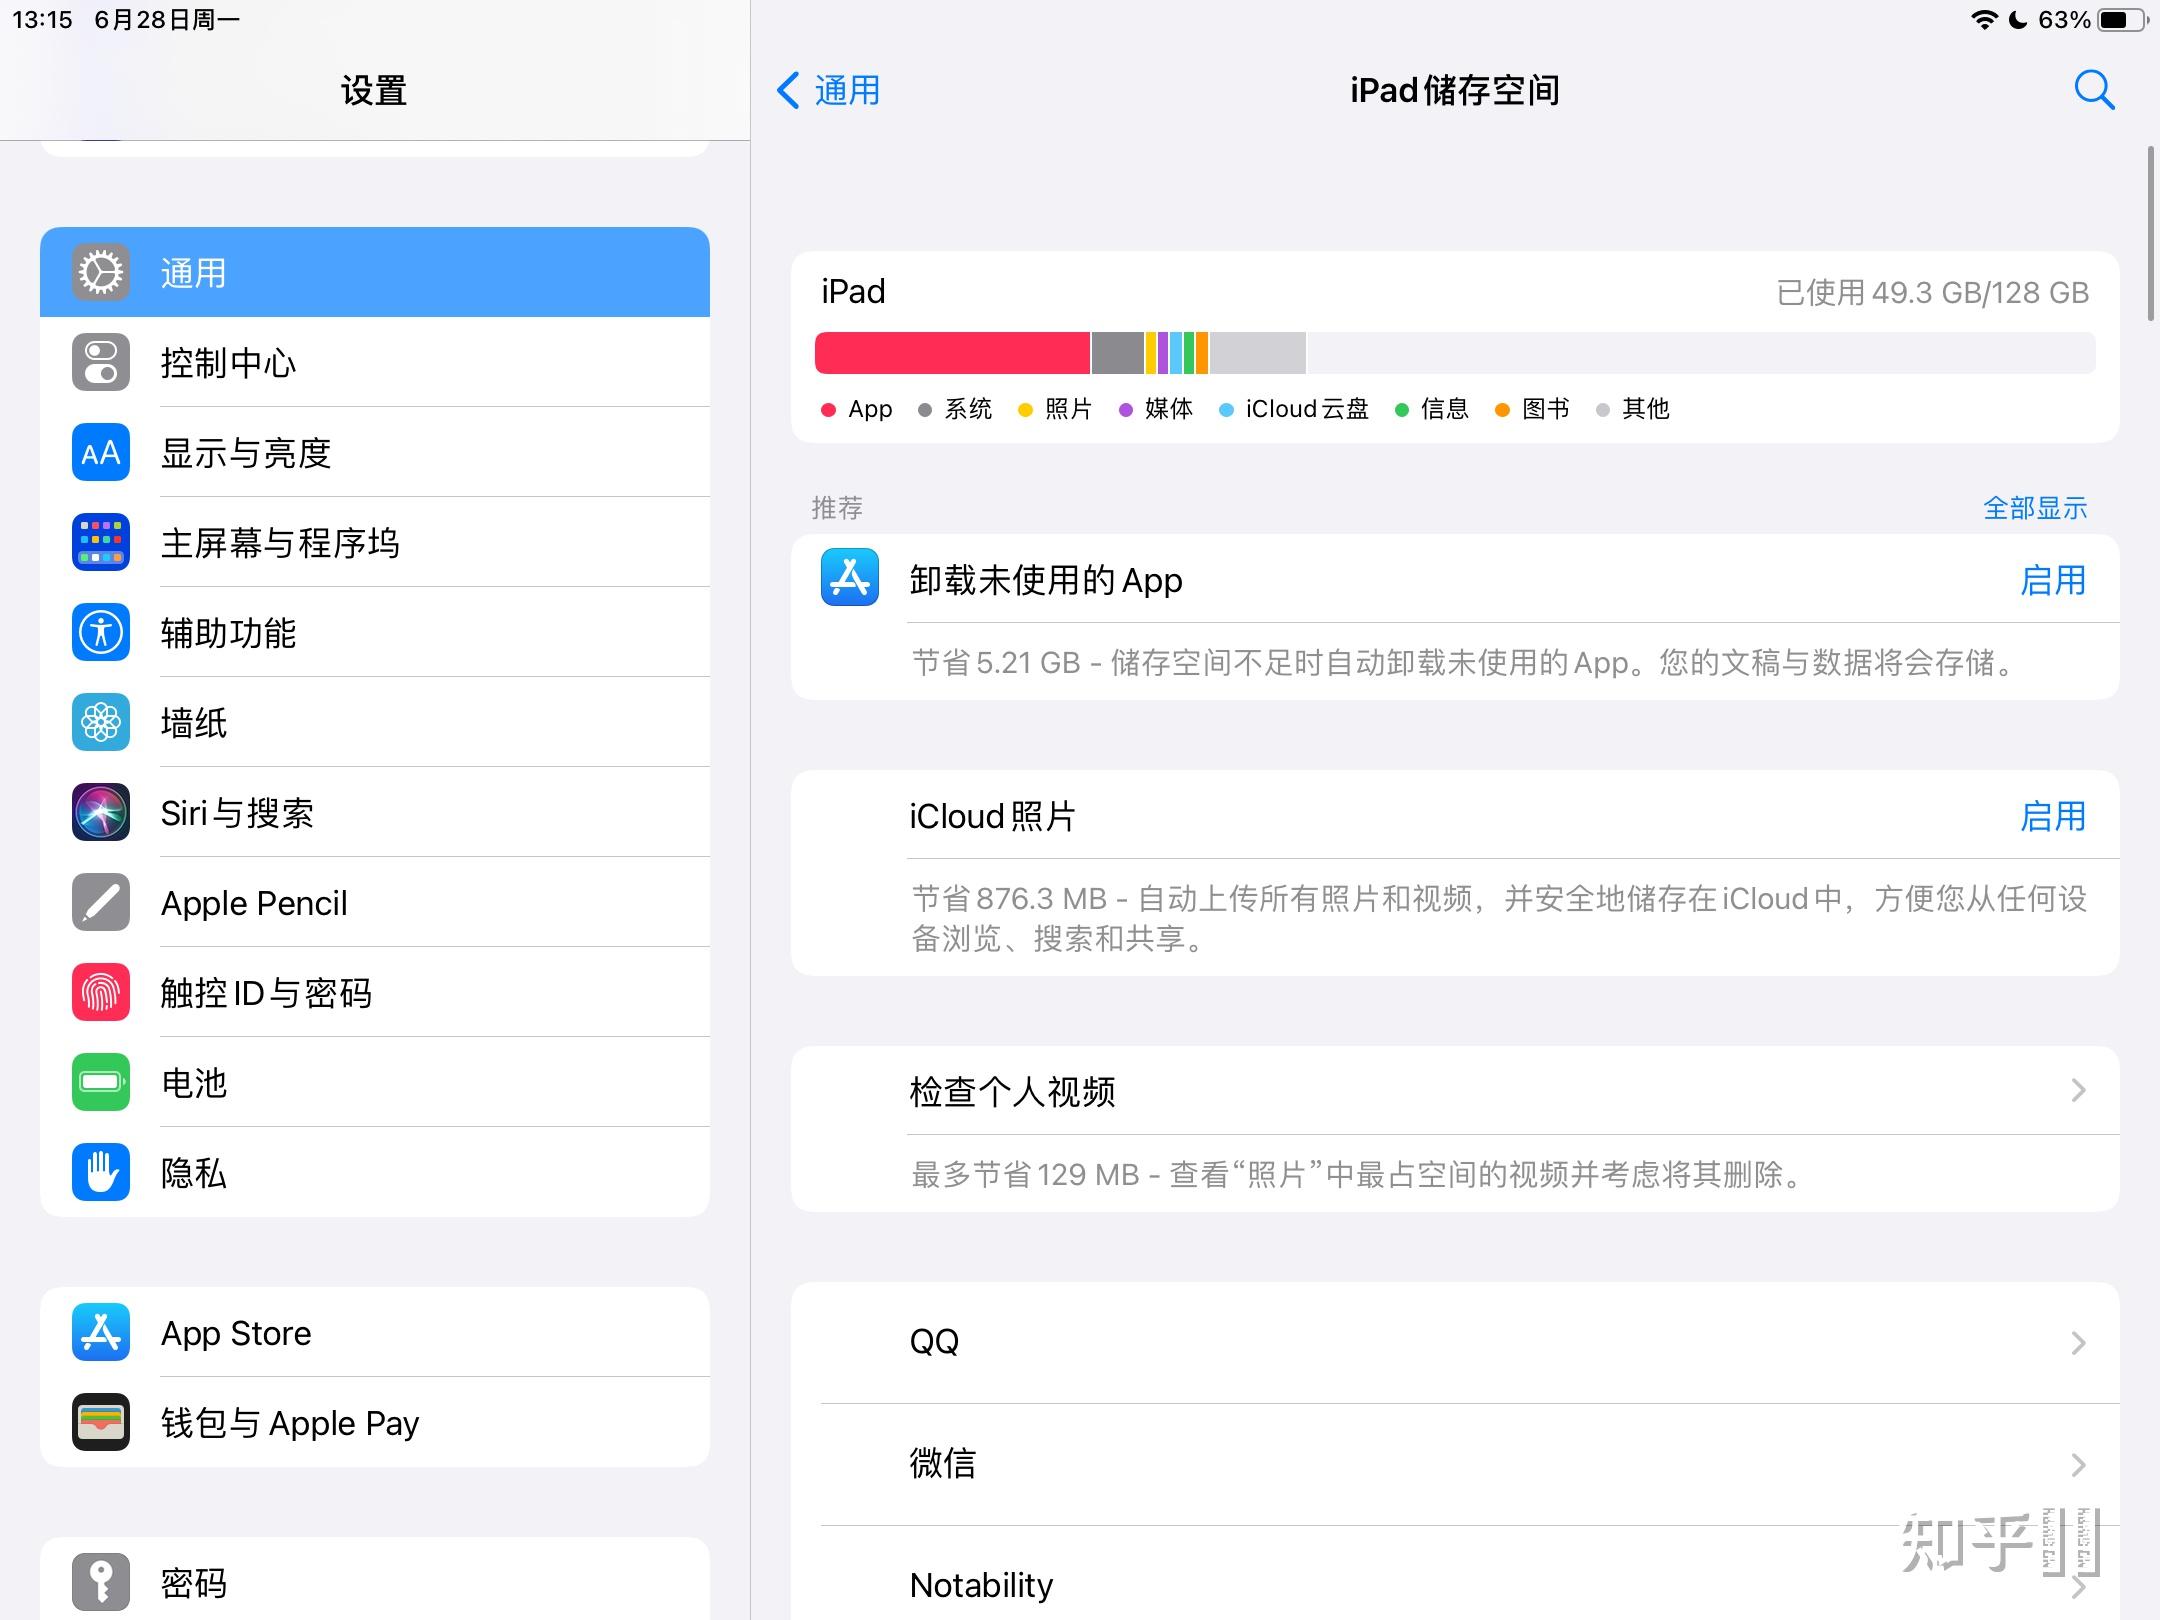Open 触控 ID 与密码 settings
2160x1620 pixels.
coord(375,992)
